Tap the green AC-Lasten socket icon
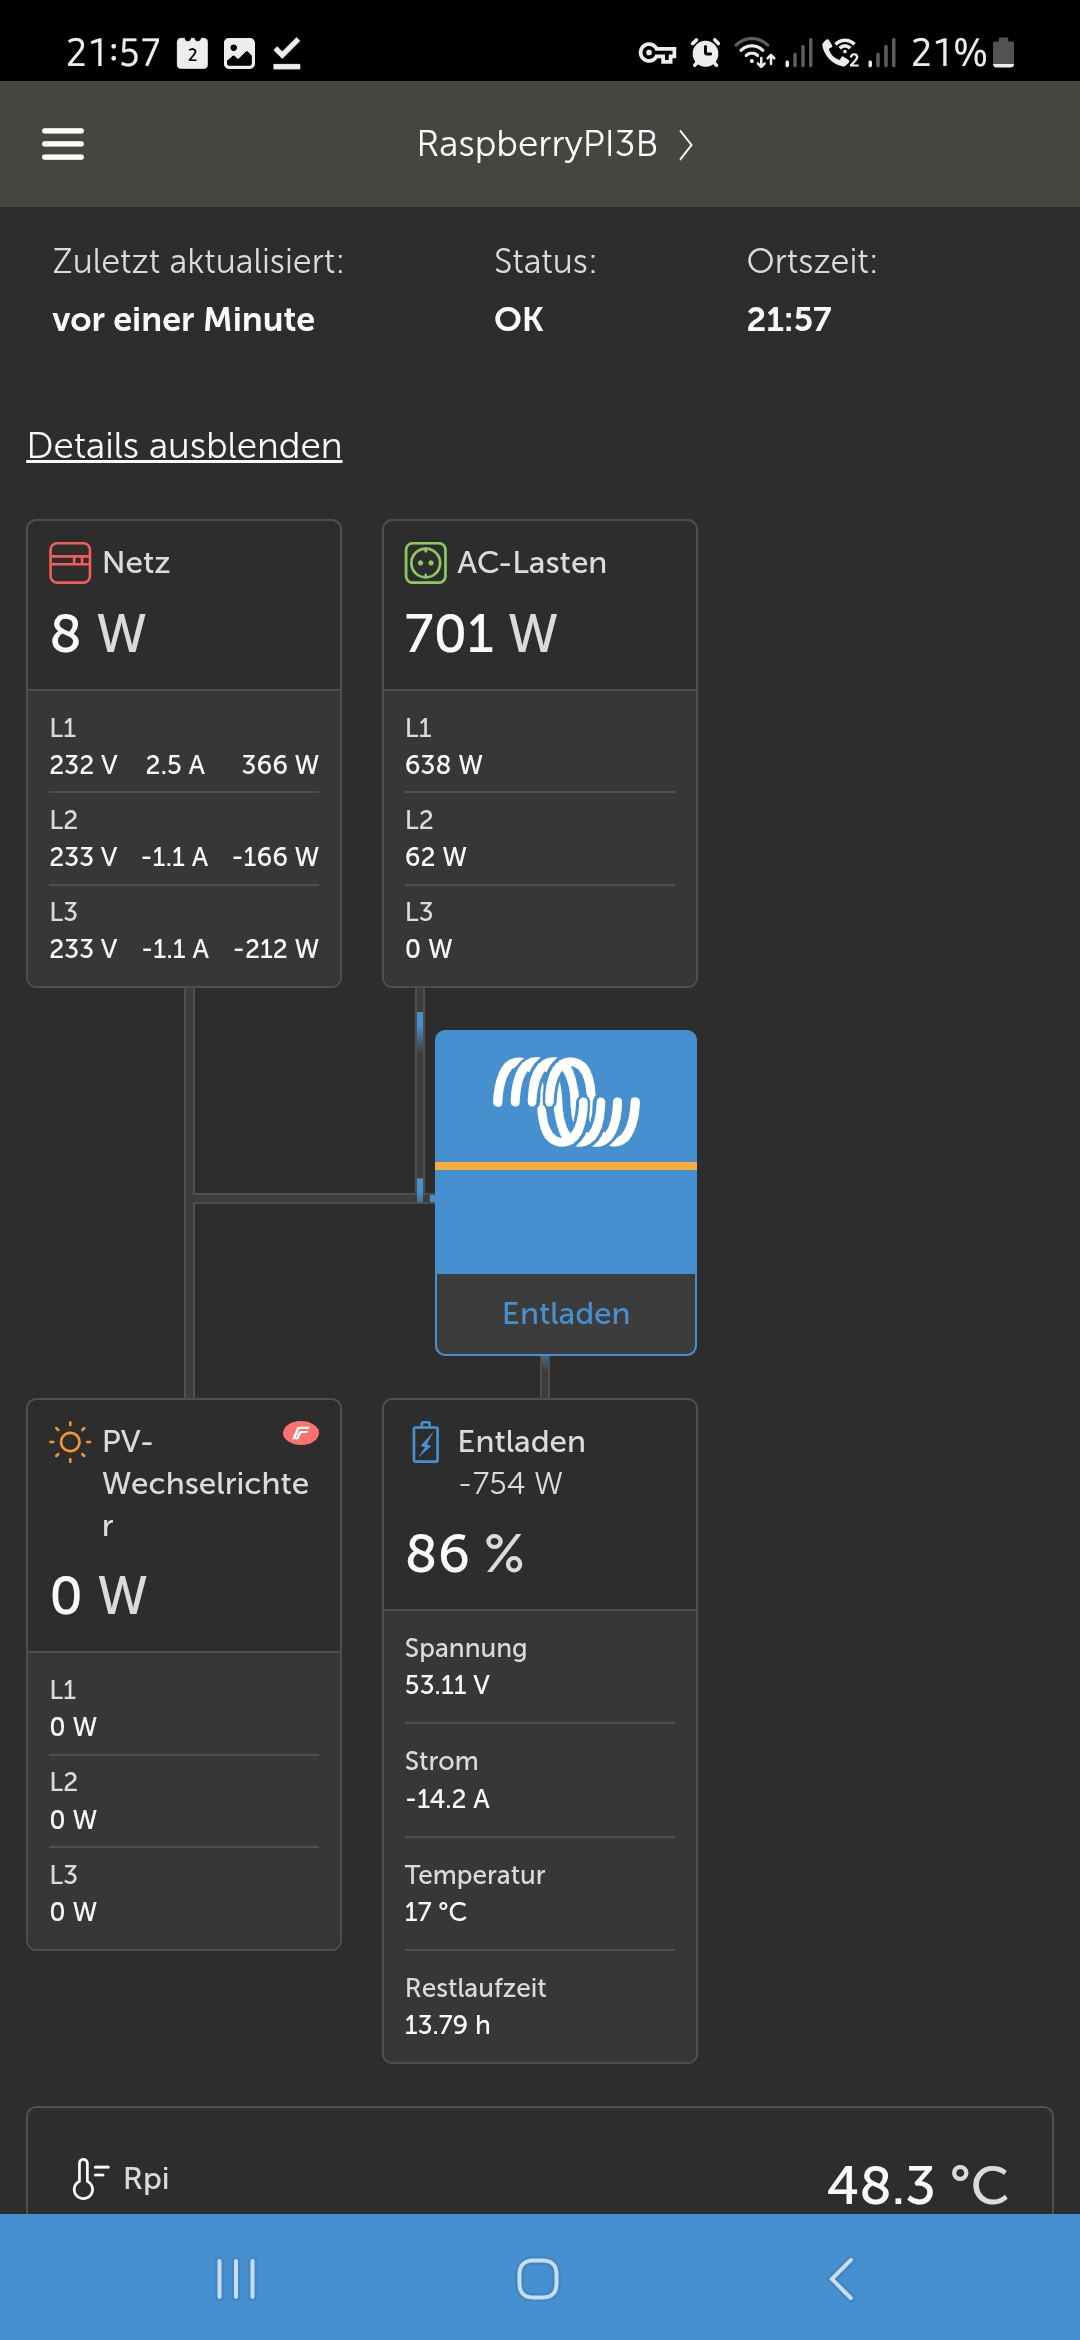Screen dimensions: 1080x2340 click(425, 563)
